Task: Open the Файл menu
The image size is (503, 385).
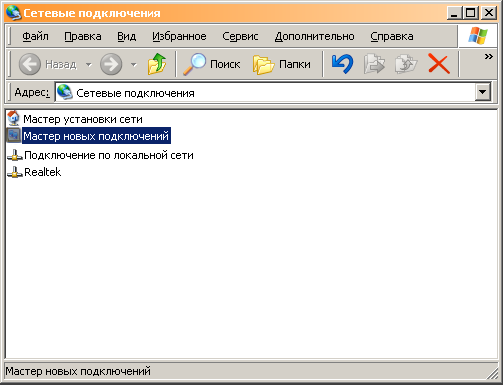Action: (x=35, y=36)
